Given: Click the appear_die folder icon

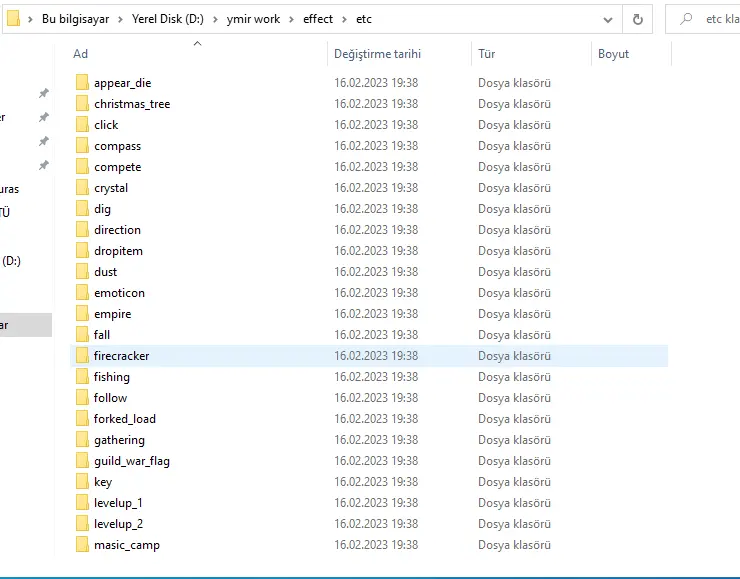Looking at the screenshot, I should 82,83.
